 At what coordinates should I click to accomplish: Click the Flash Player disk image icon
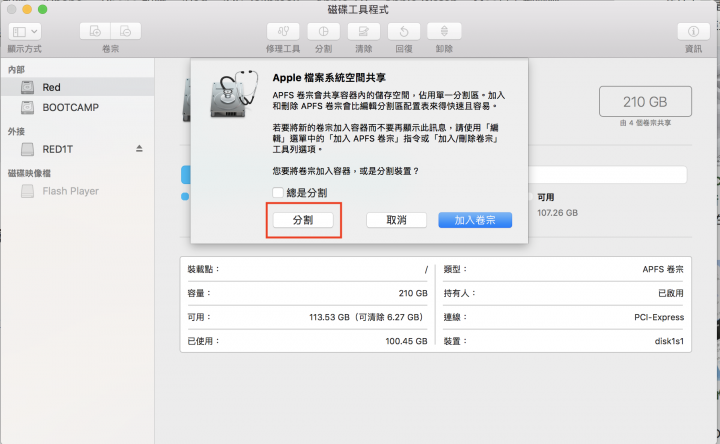coord(28,191)
